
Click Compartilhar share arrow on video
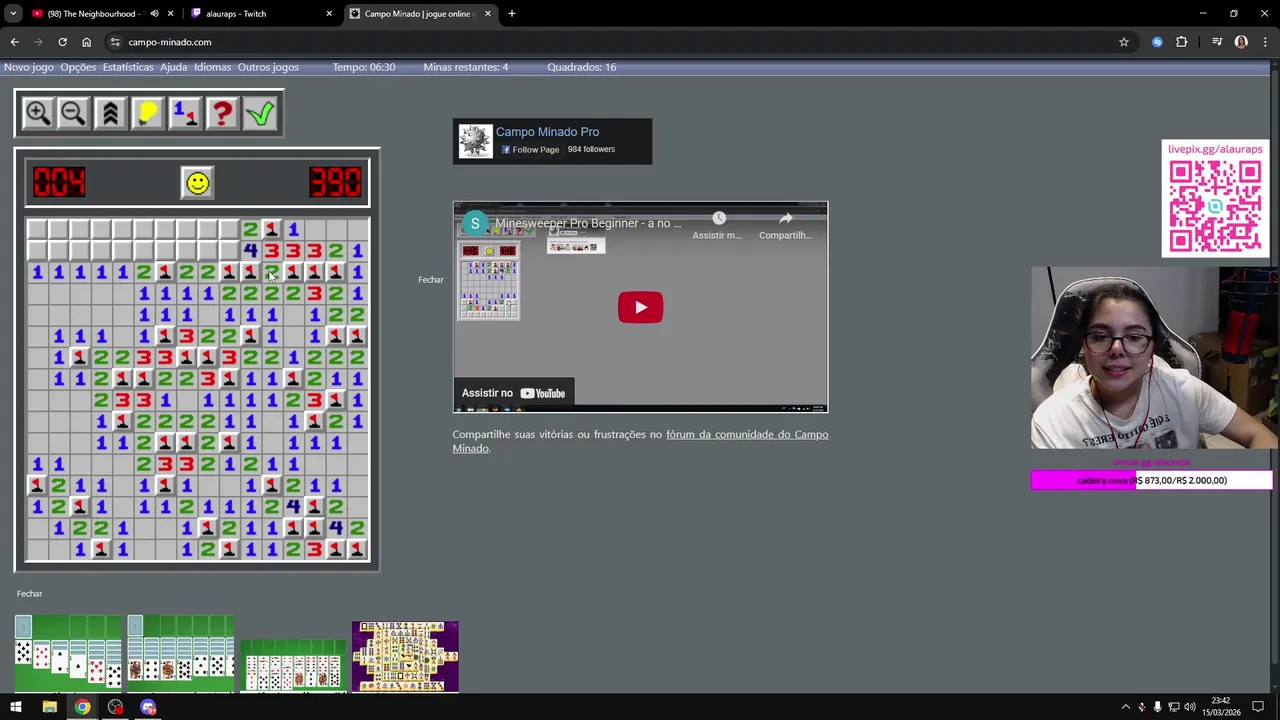(785, 226)
